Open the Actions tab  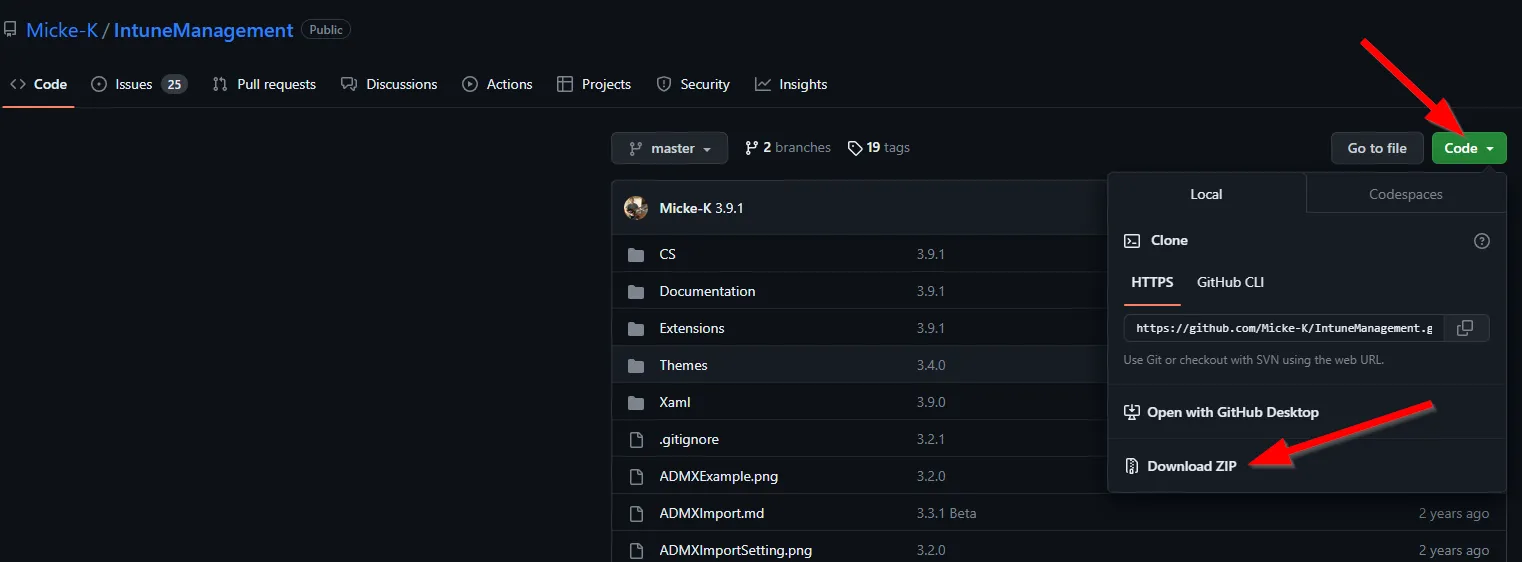(497, 84)
